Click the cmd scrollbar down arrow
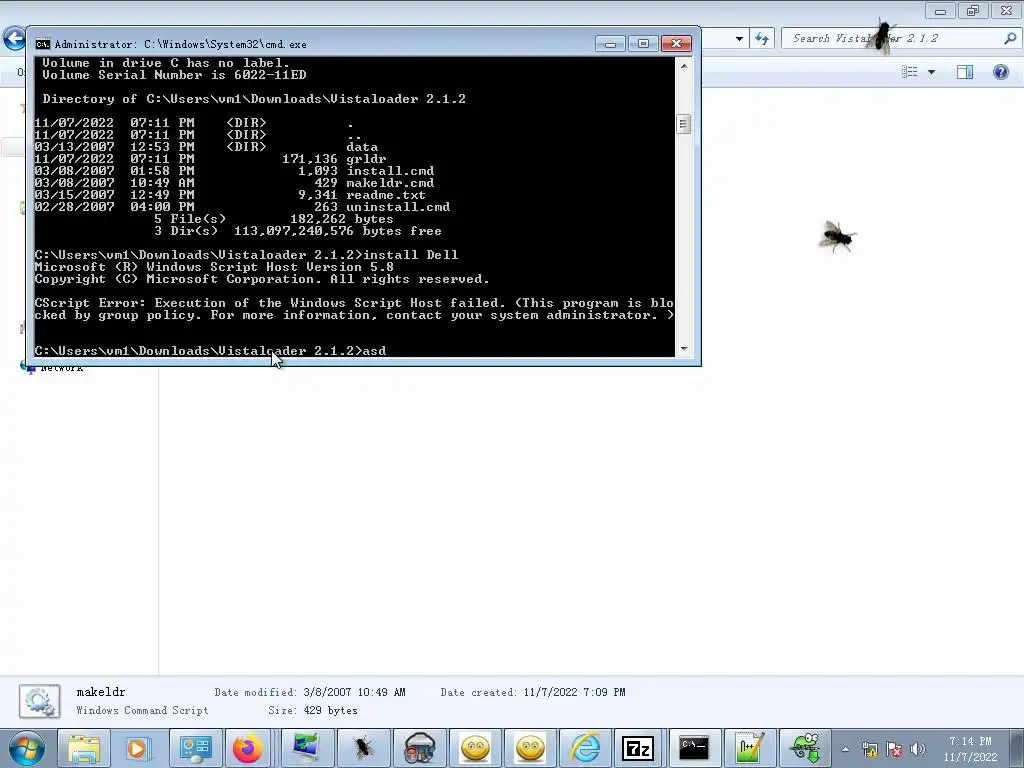Image resolution: width=1024 pixels, height=768 pixels. [x=684, y=349]
